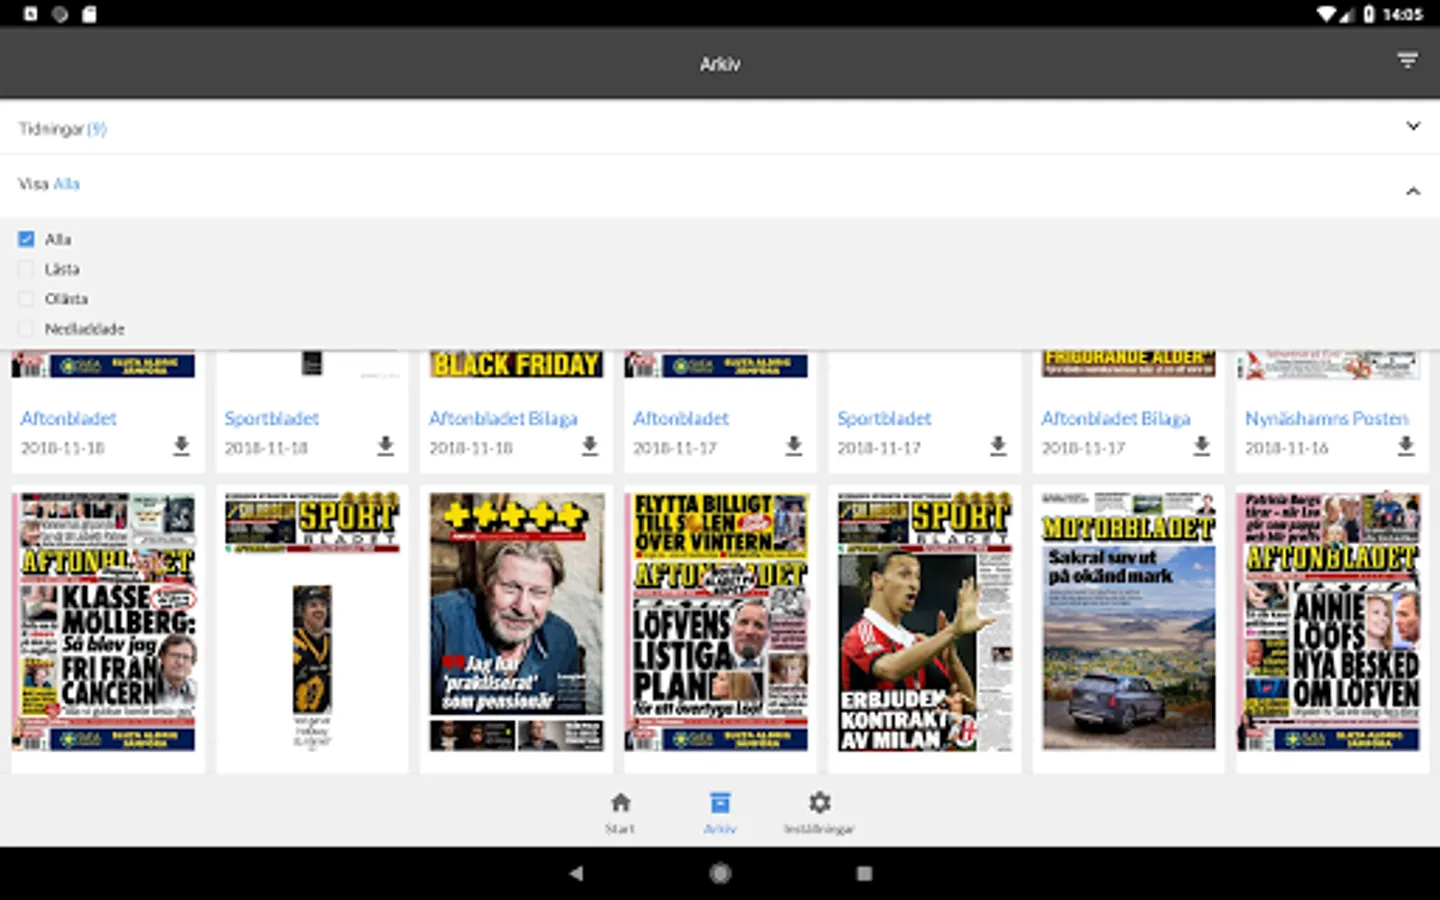Open Klasse Möllberg Aftonbladet cover
1440x900 pixels.
[104, 621]
